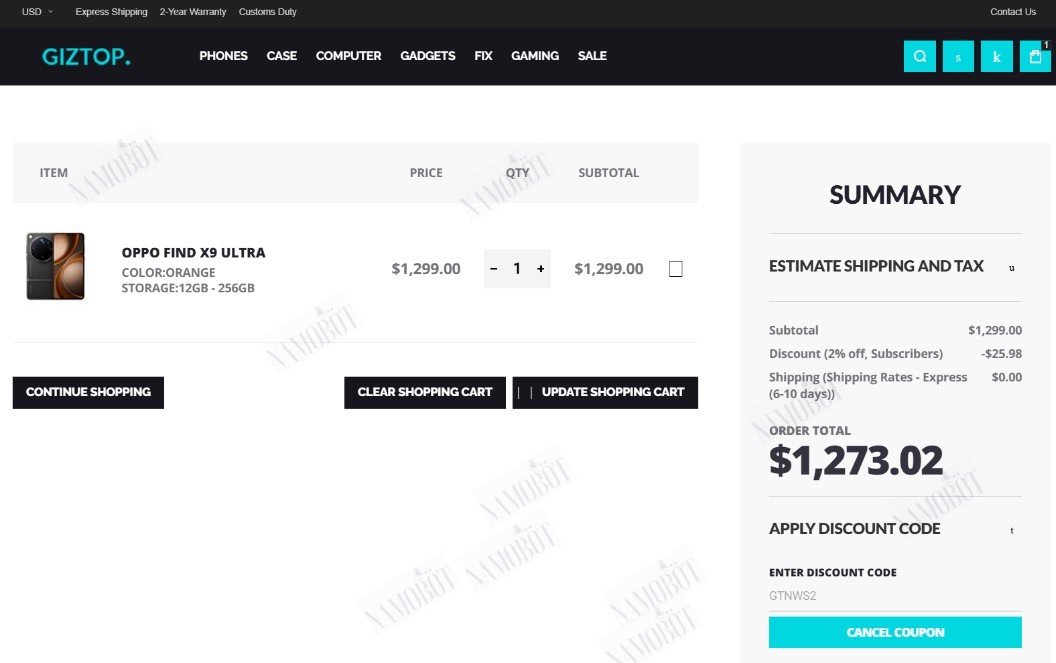The width and height of the screenshot is (1056, 663).
Task: Click the "s" icon button in header
Action: [x=958, y=57]
